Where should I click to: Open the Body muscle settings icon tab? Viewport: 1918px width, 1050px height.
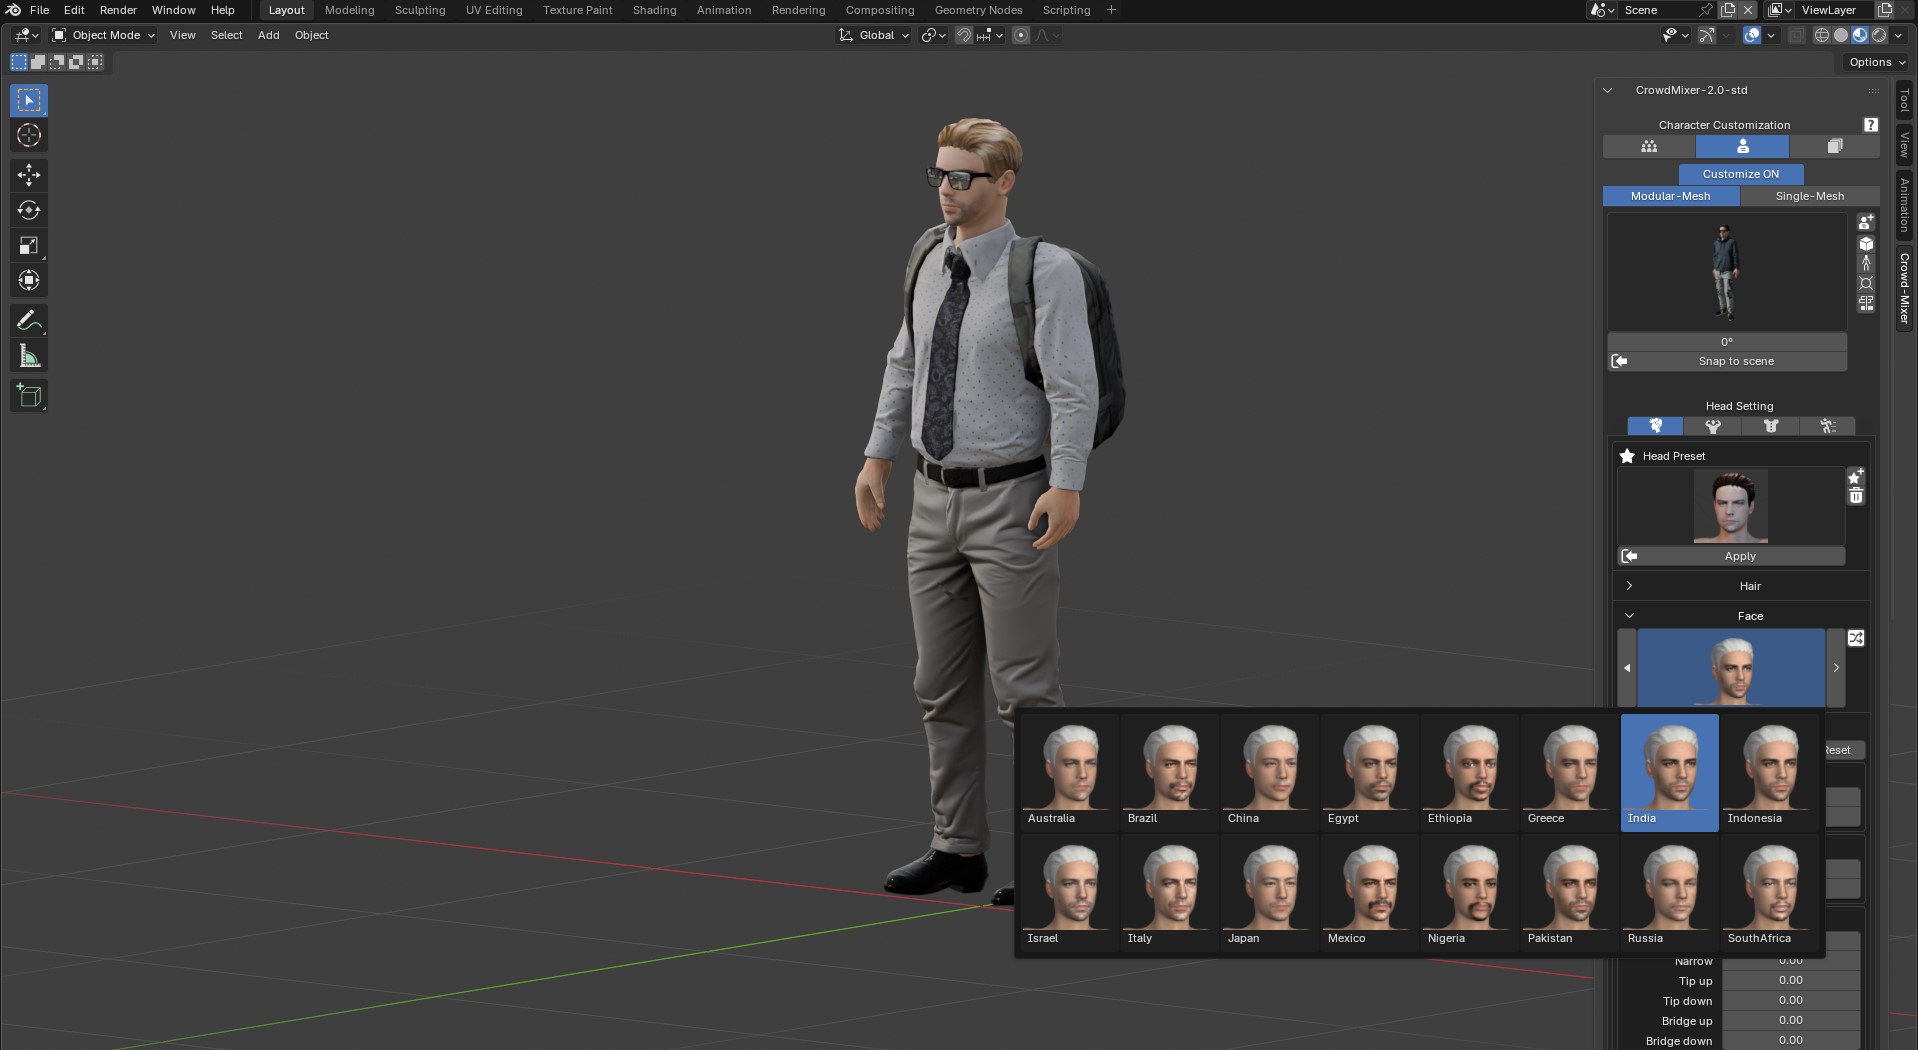coord(1713,427)
